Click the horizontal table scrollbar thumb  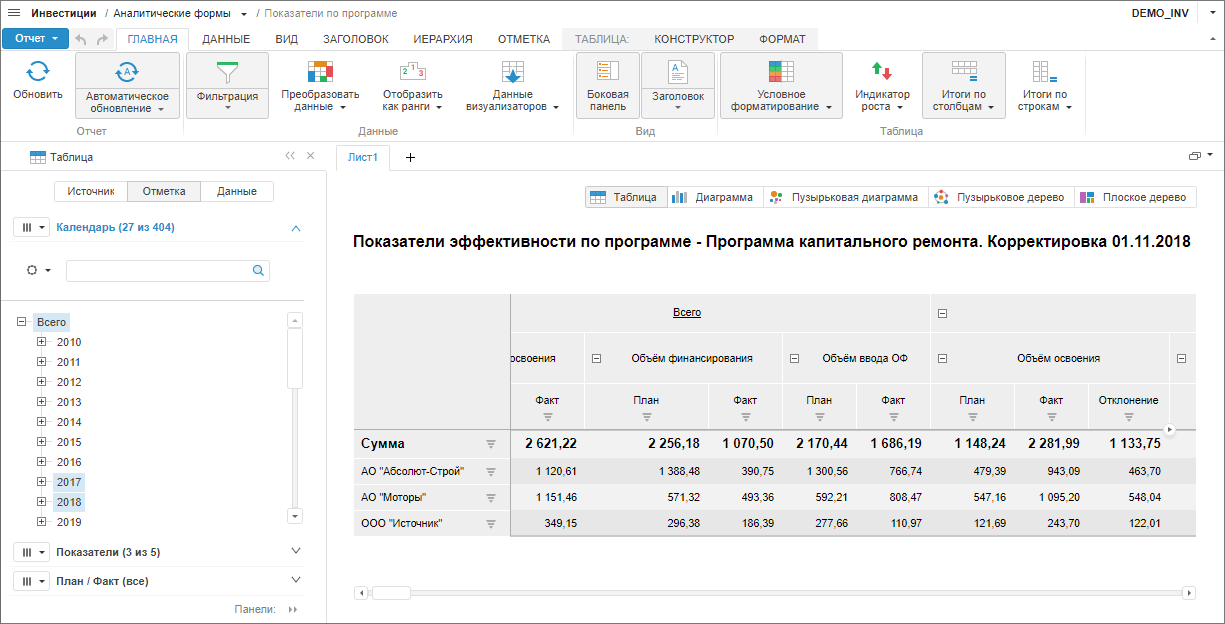click(391, 593)
